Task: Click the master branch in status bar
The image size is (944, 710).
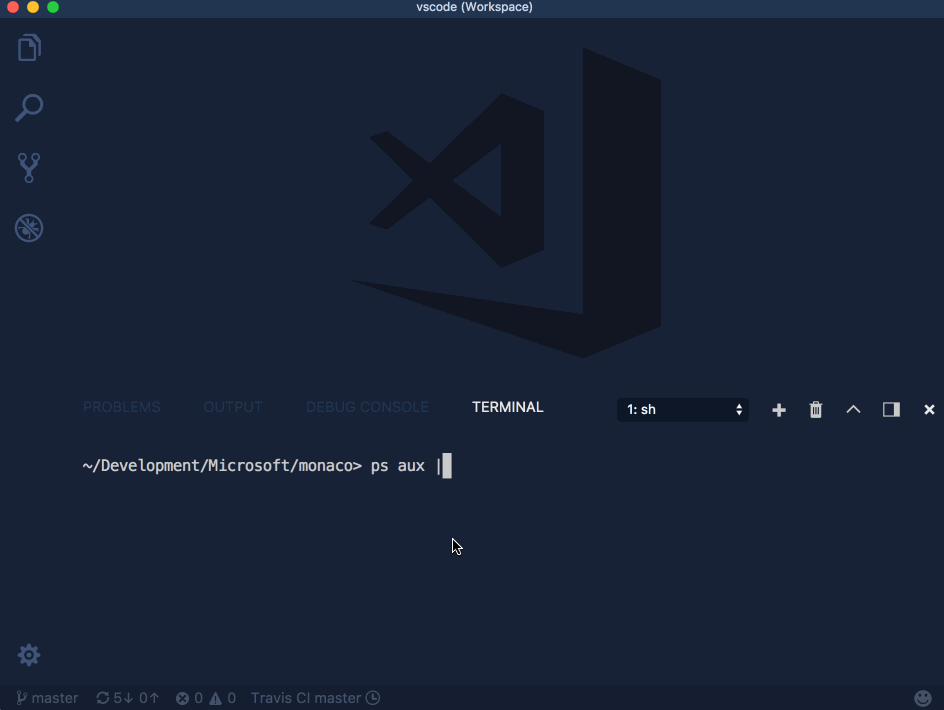Action: click(47, 698)
